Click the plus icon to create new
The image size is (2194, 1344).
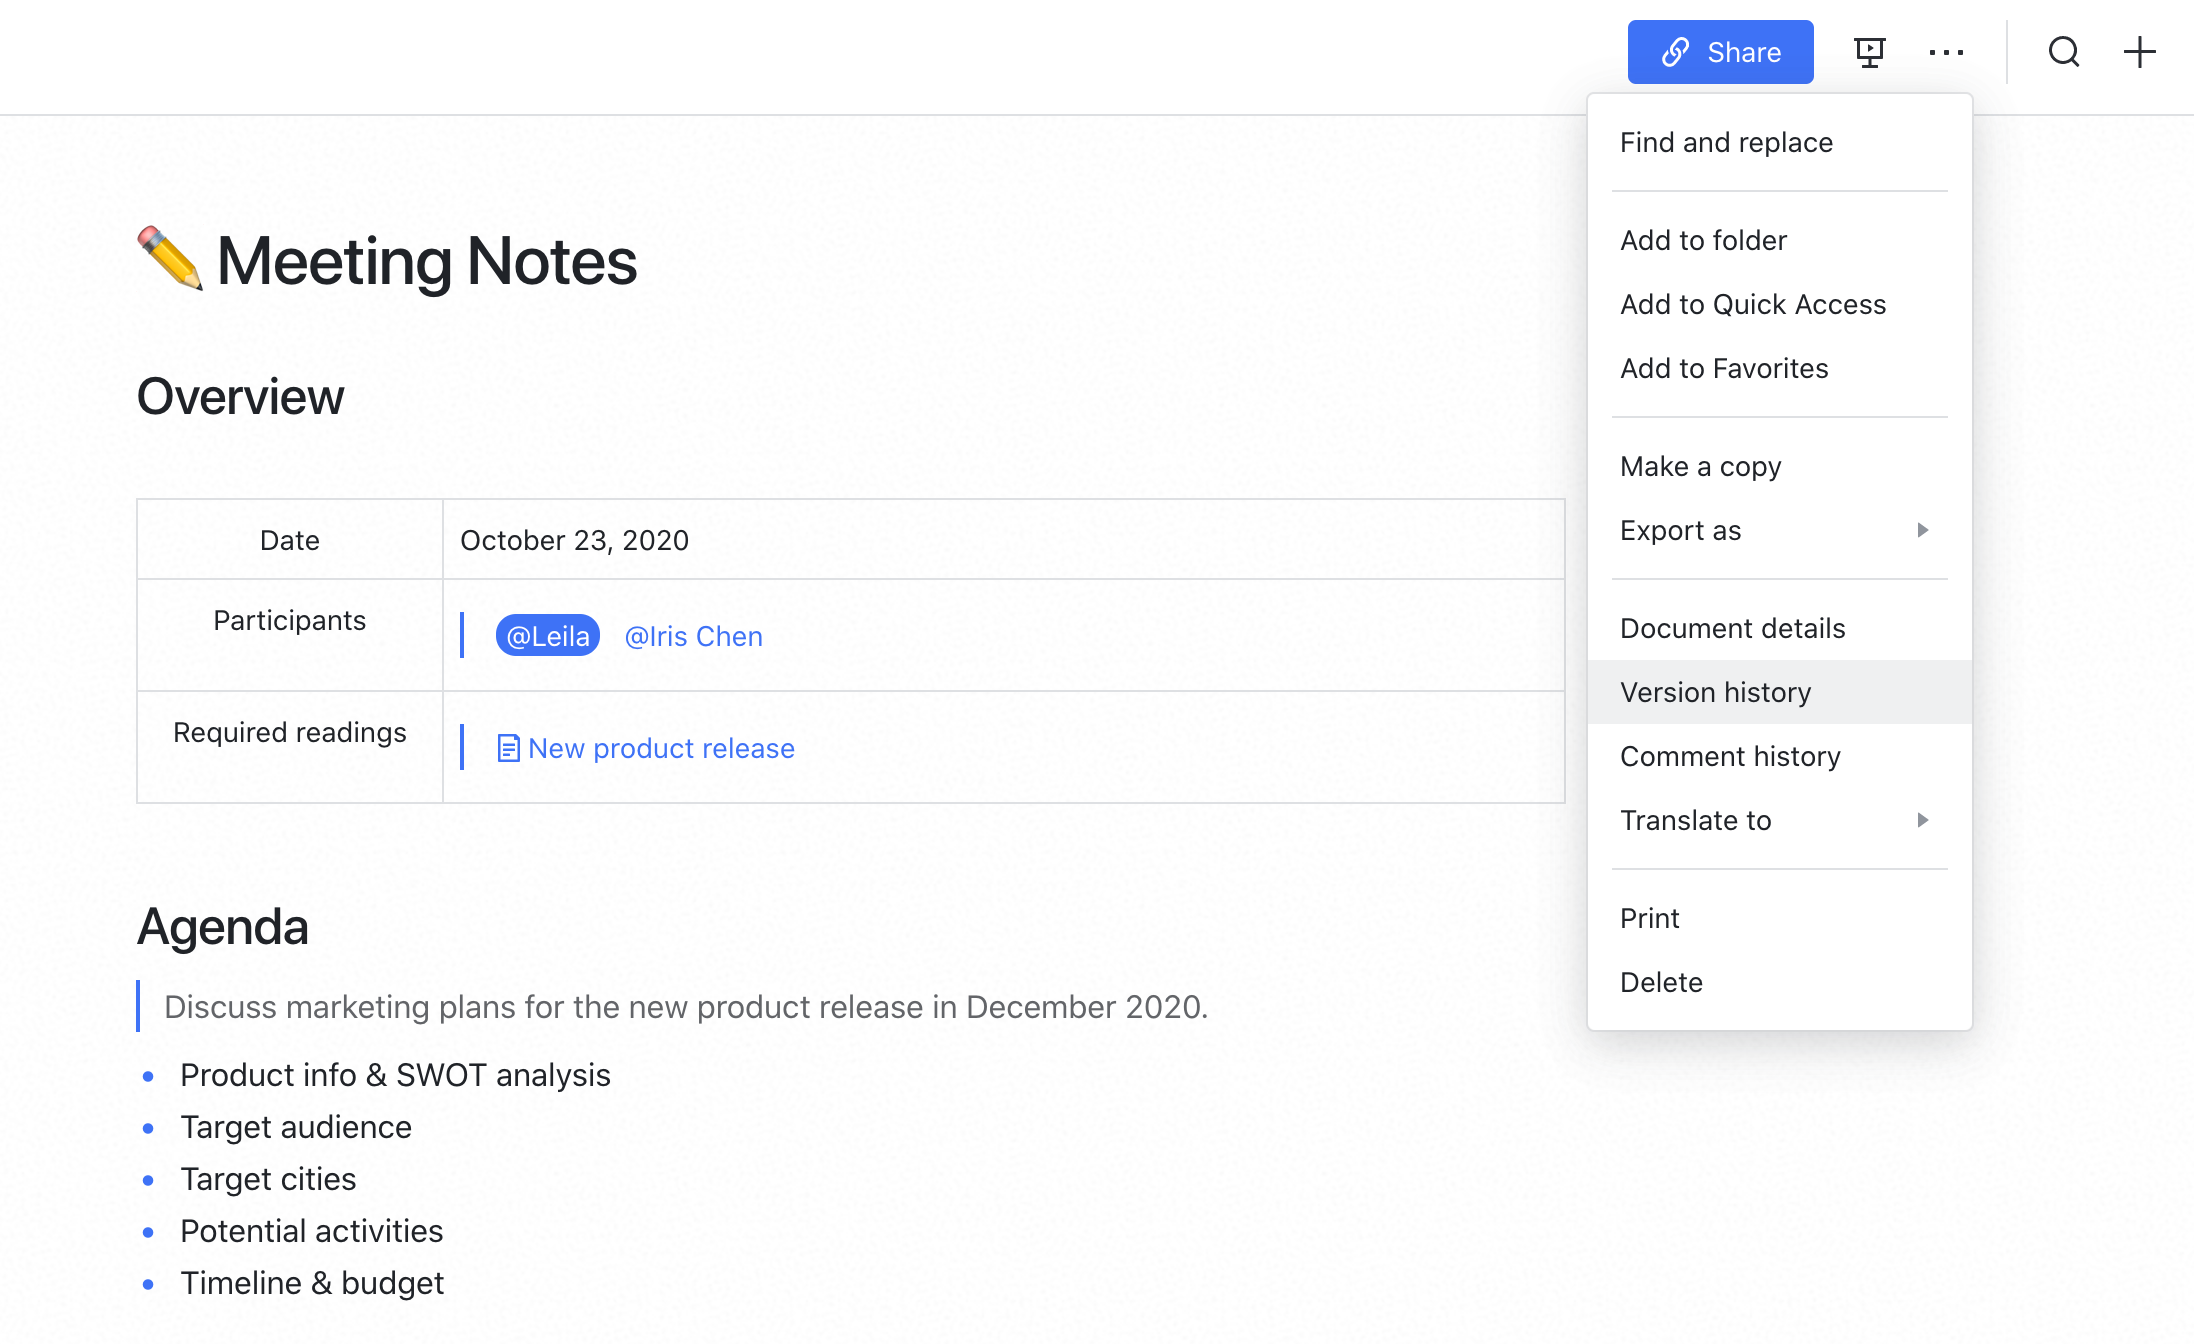[2139, 52]
